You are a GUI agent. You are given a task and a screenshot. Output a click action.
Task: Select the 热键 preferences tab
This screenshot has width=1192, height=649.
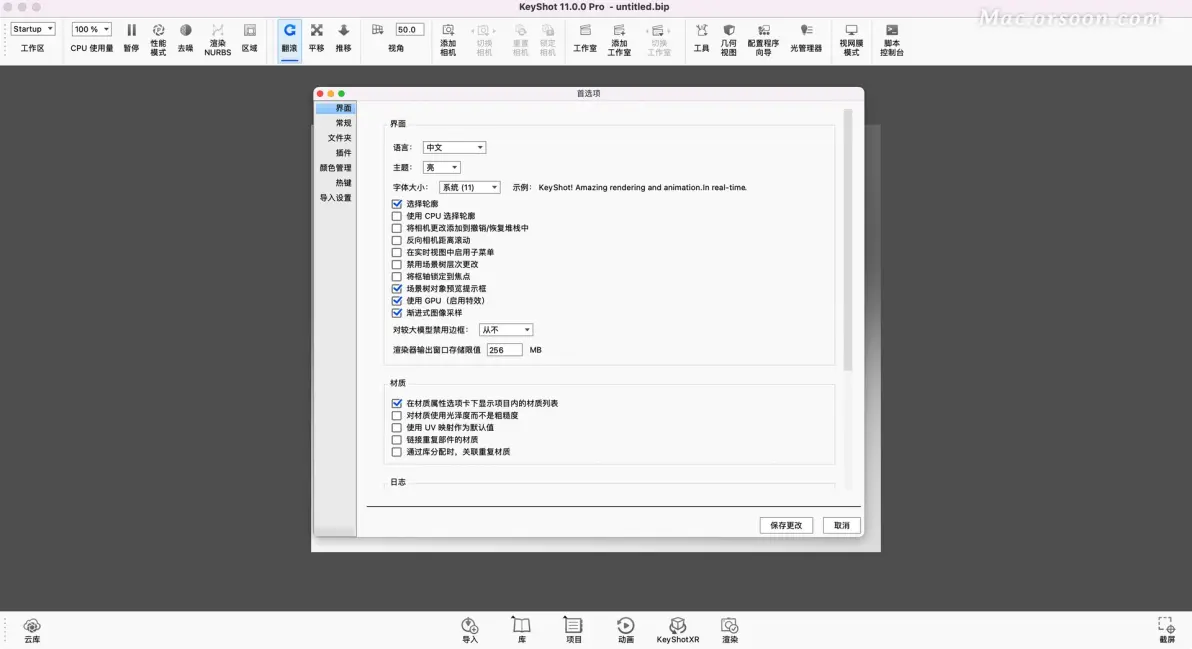(x=335, y=182)
